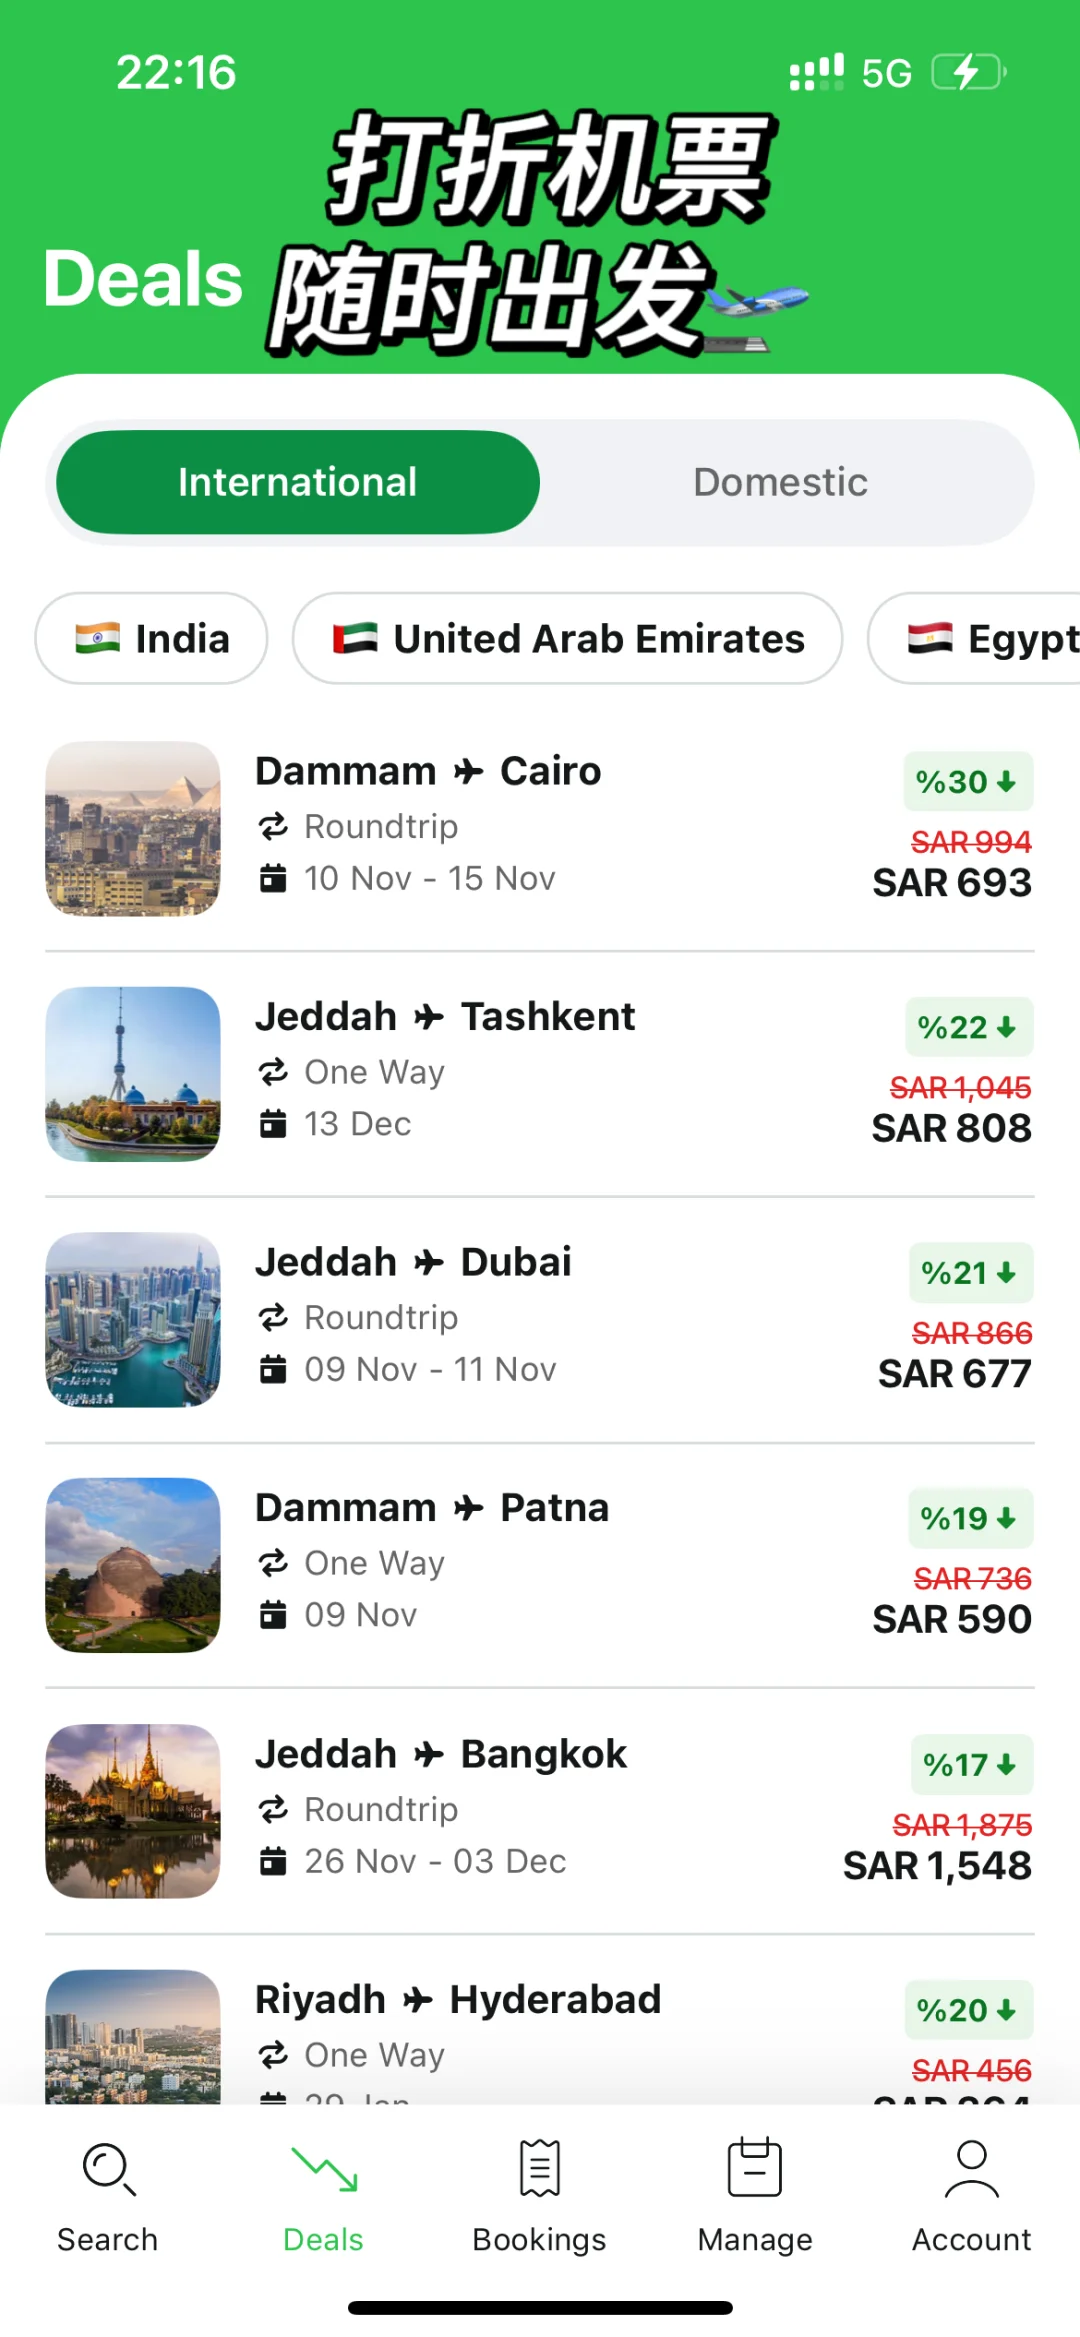Tap the Deals trending-down icon
The image size is (1080, 2337).
pos(323,2169)
